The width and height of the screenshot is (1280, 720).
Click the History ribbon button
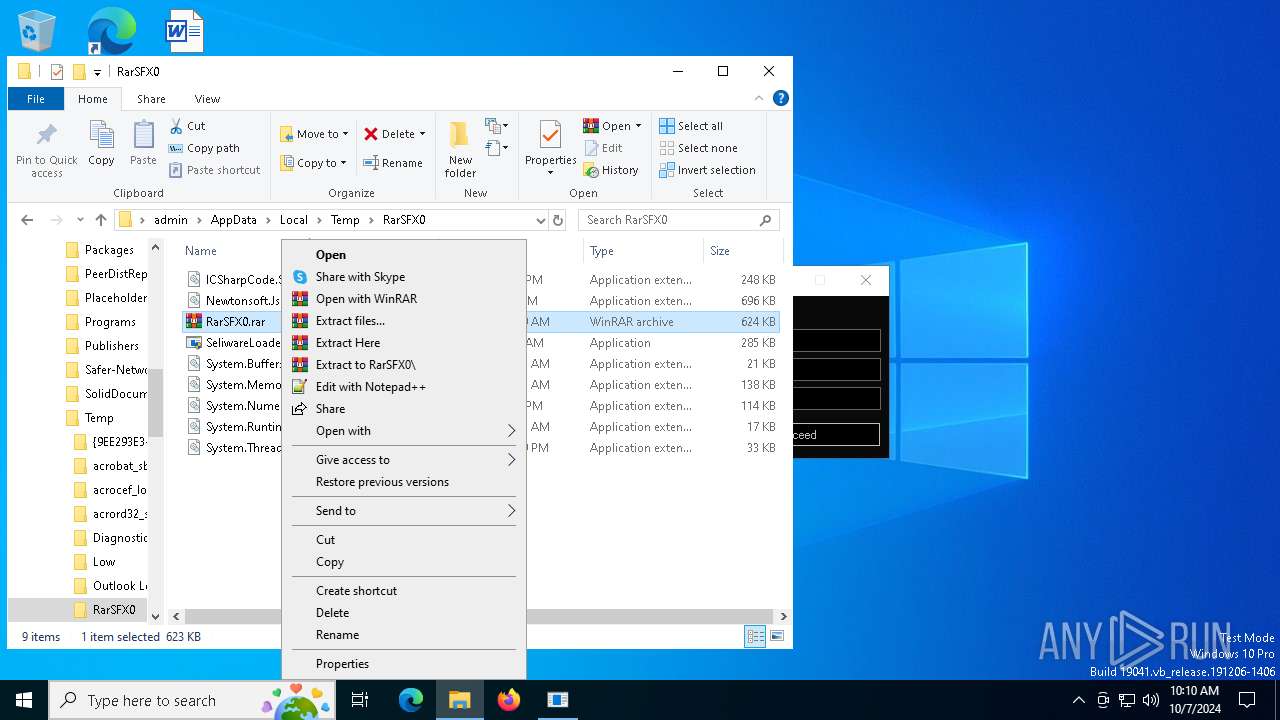point(611,170)
